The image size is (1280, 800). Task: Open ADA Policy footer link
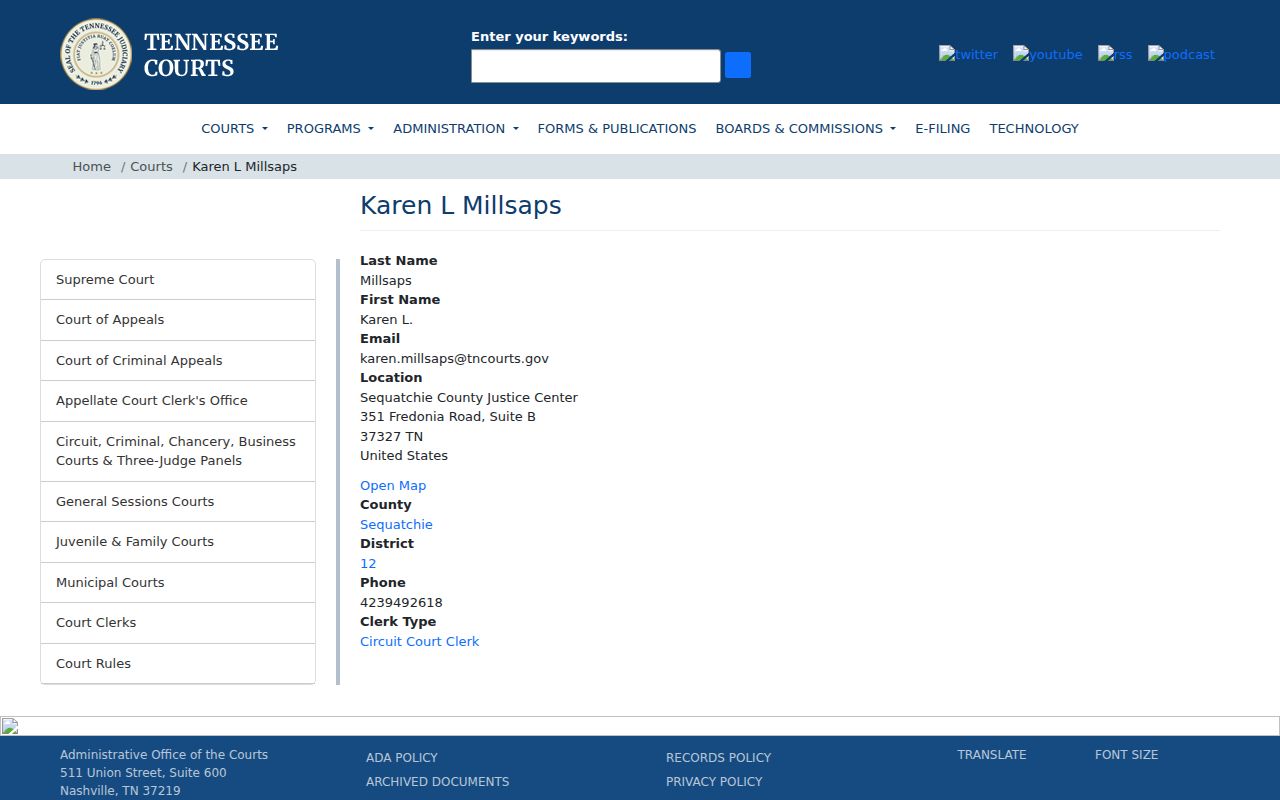tap(402, 757)
